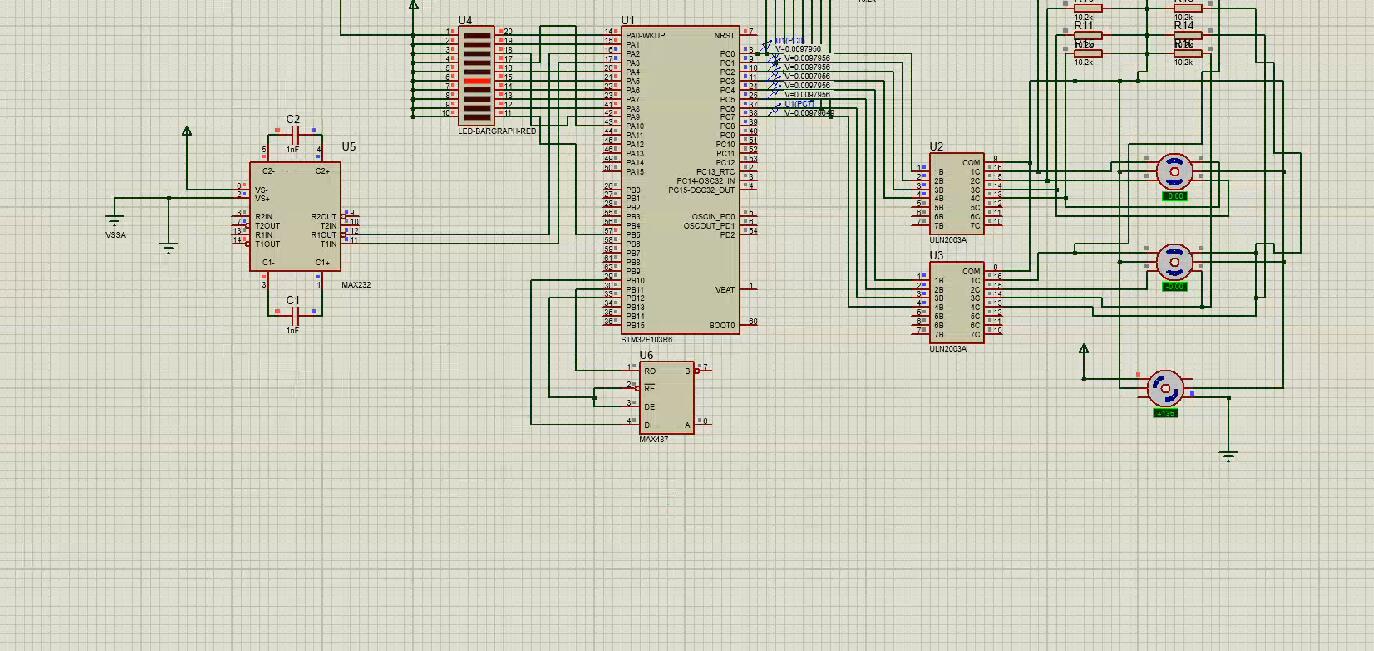Viewport: 1374px width, 651px height.
Task: Select the middle stepper motor symbol
Action: pyautogui.click(x=1174, y=262)
